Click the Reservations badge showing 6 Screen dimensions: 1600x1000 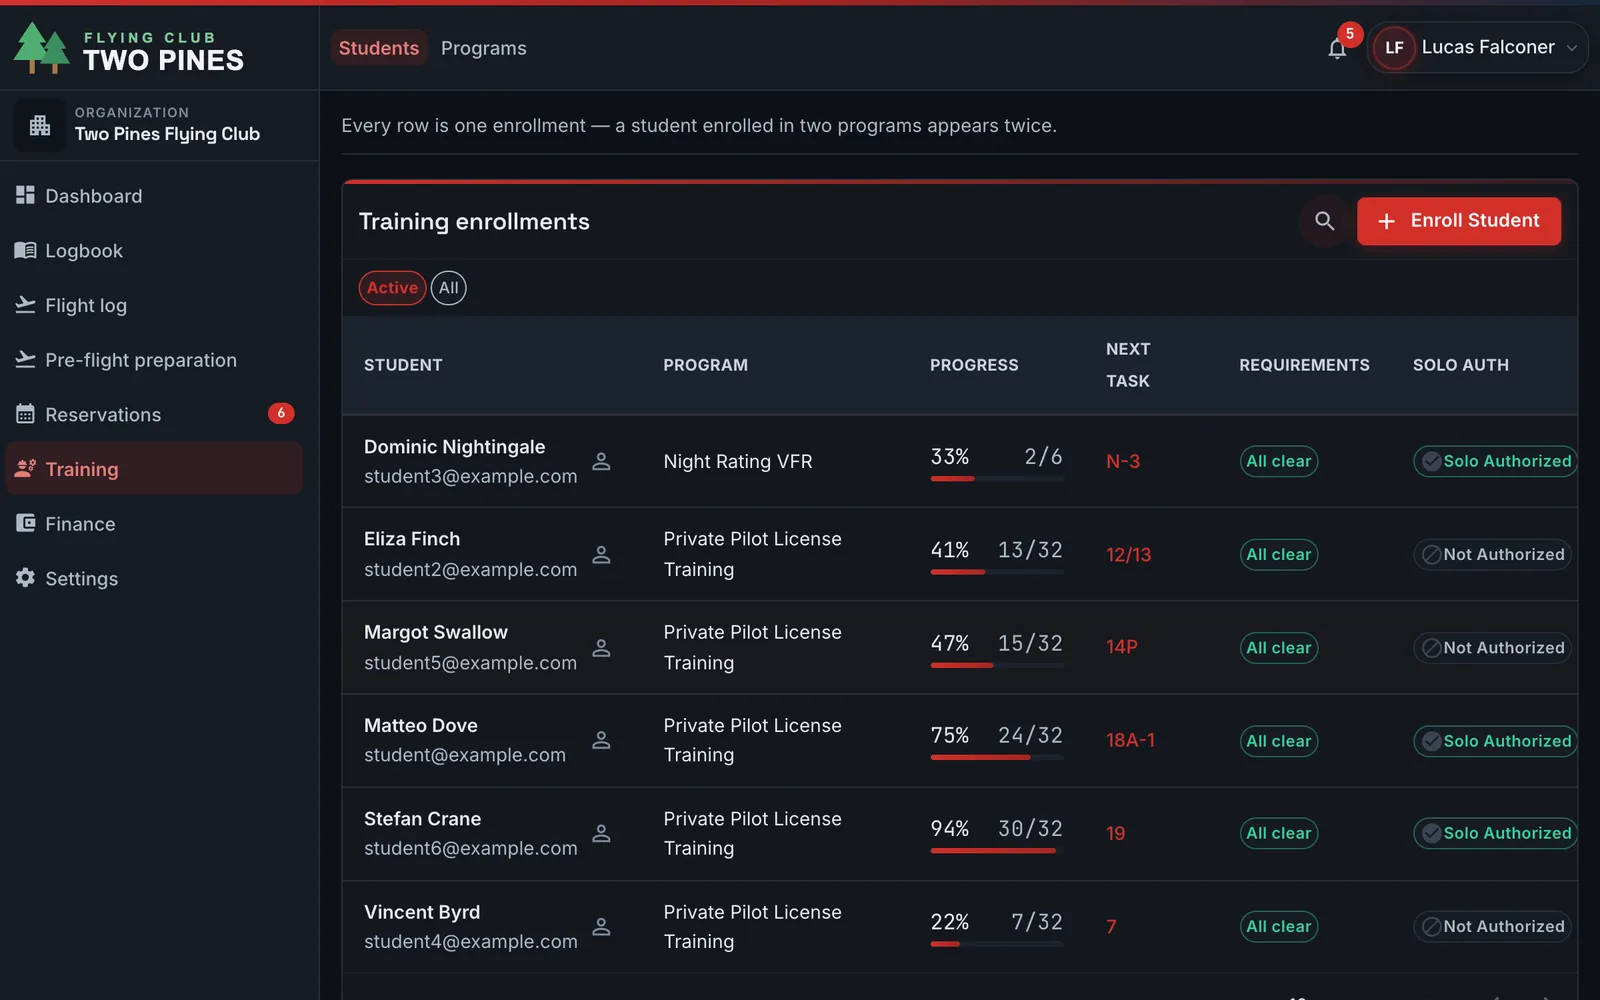click(281, 413)
